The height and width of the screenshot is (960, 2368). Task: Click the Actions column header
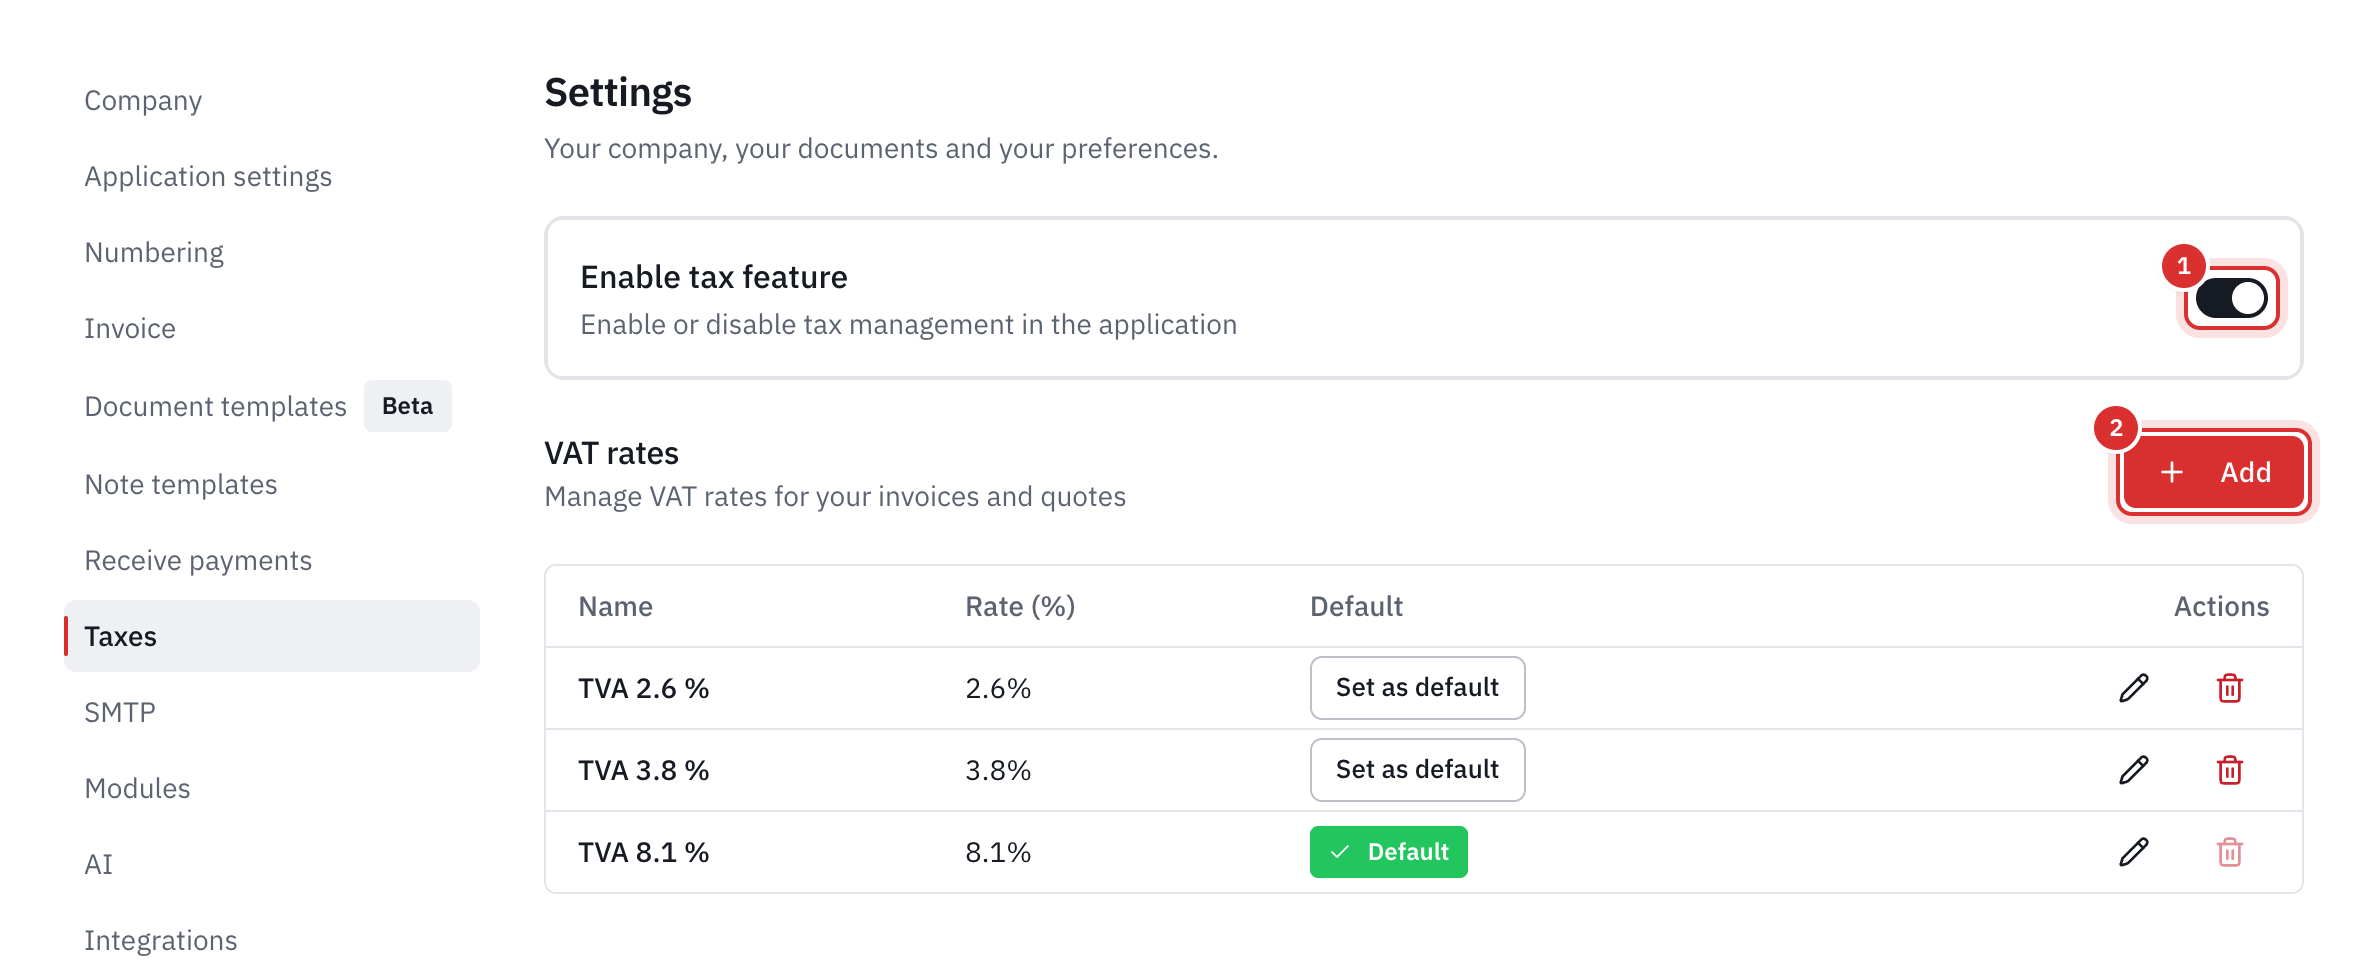coord(2221,607)
